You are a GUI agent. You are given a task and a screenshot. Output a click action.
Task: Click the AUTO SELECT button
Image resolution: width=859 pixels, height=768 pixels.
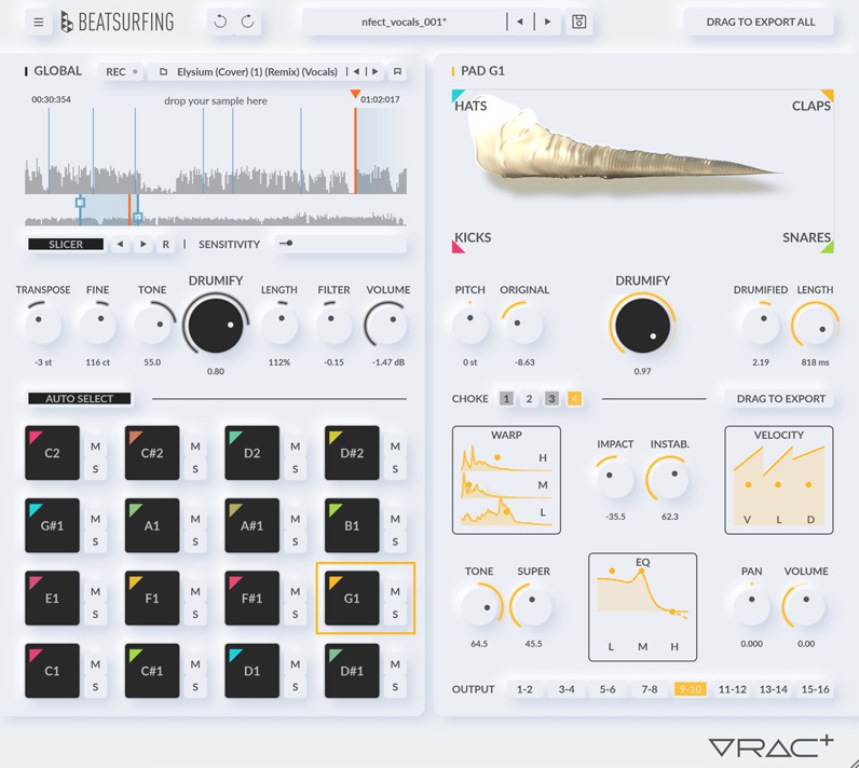(79, 399)
